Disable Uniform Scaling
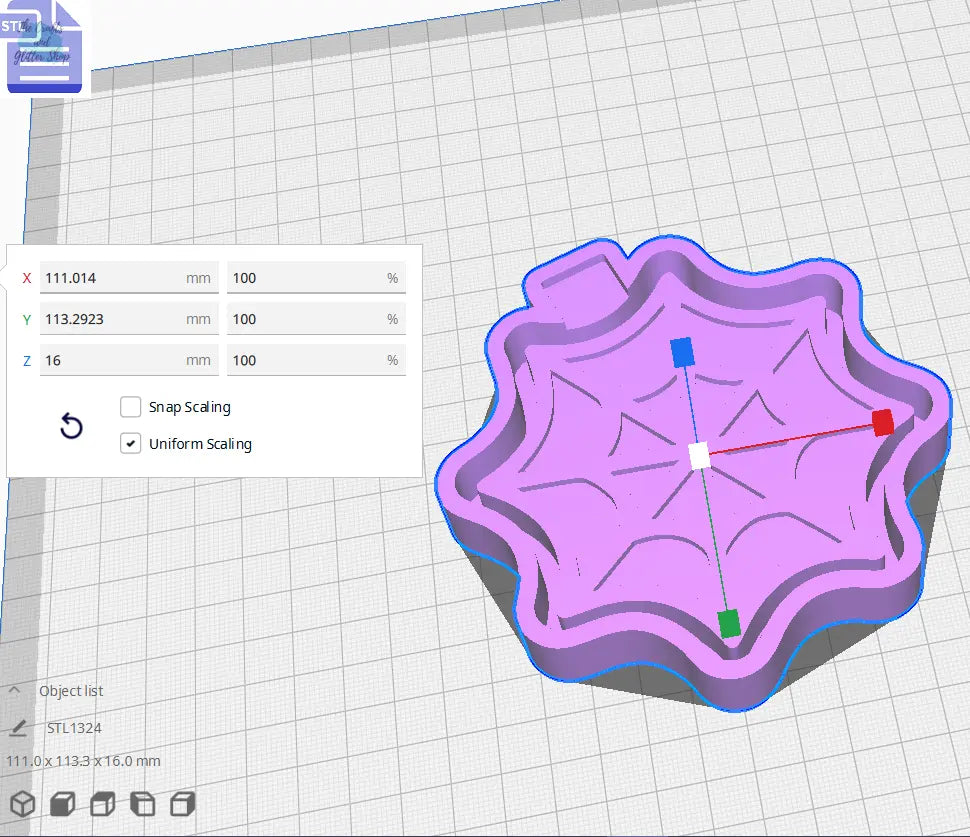Viewport: 970px width, 837px height. point(130,443)
